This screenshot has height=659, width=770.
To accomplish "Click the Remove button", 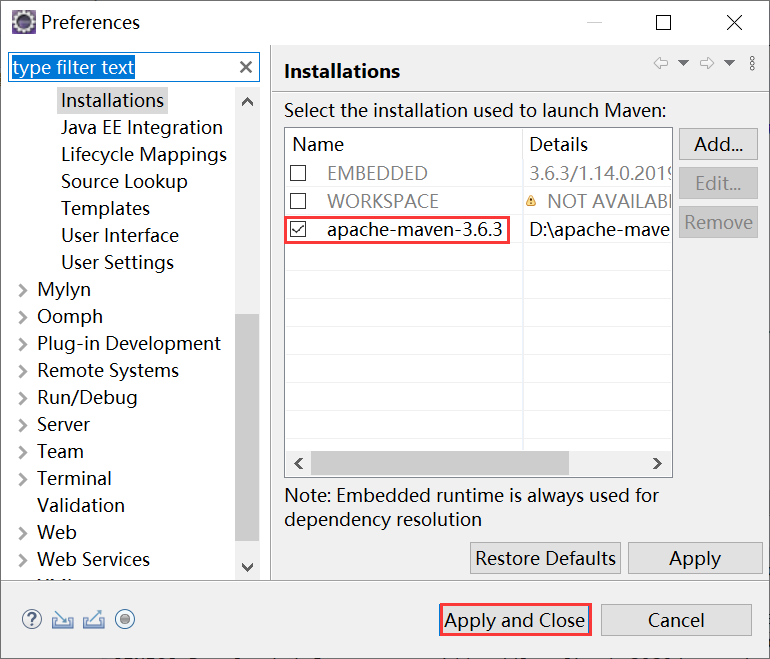I will click(x=718, y=222).
